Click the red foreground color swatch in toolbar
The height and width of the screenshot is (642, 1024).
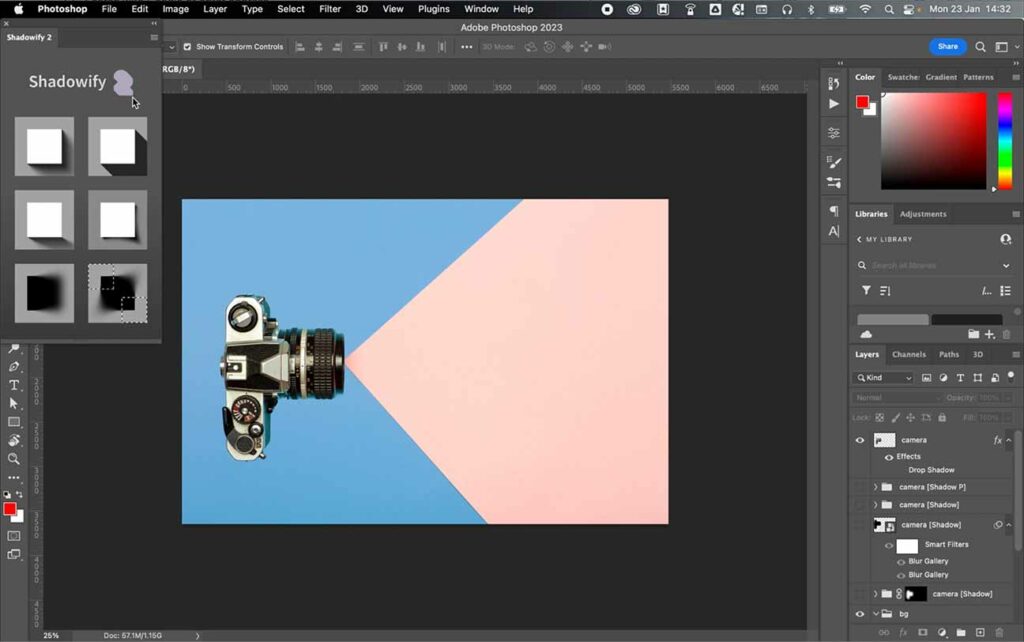9,509
